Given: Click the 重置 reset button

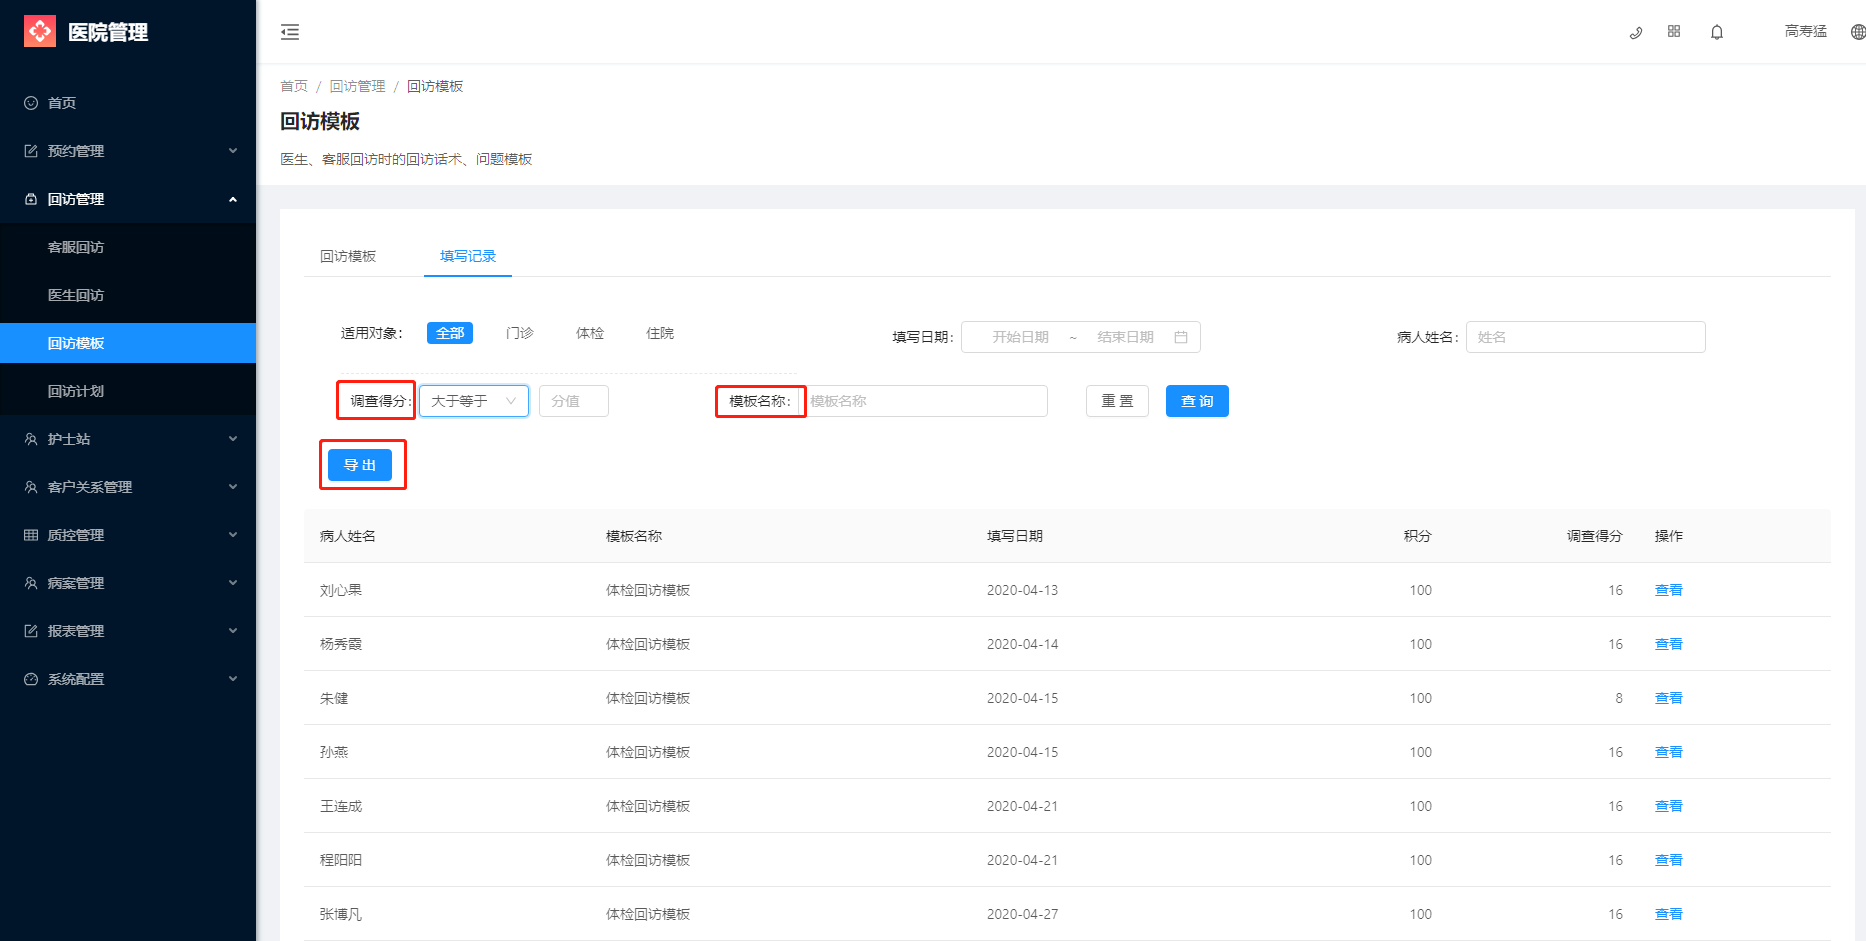Looking at the screenshot, I should 1117,401.
